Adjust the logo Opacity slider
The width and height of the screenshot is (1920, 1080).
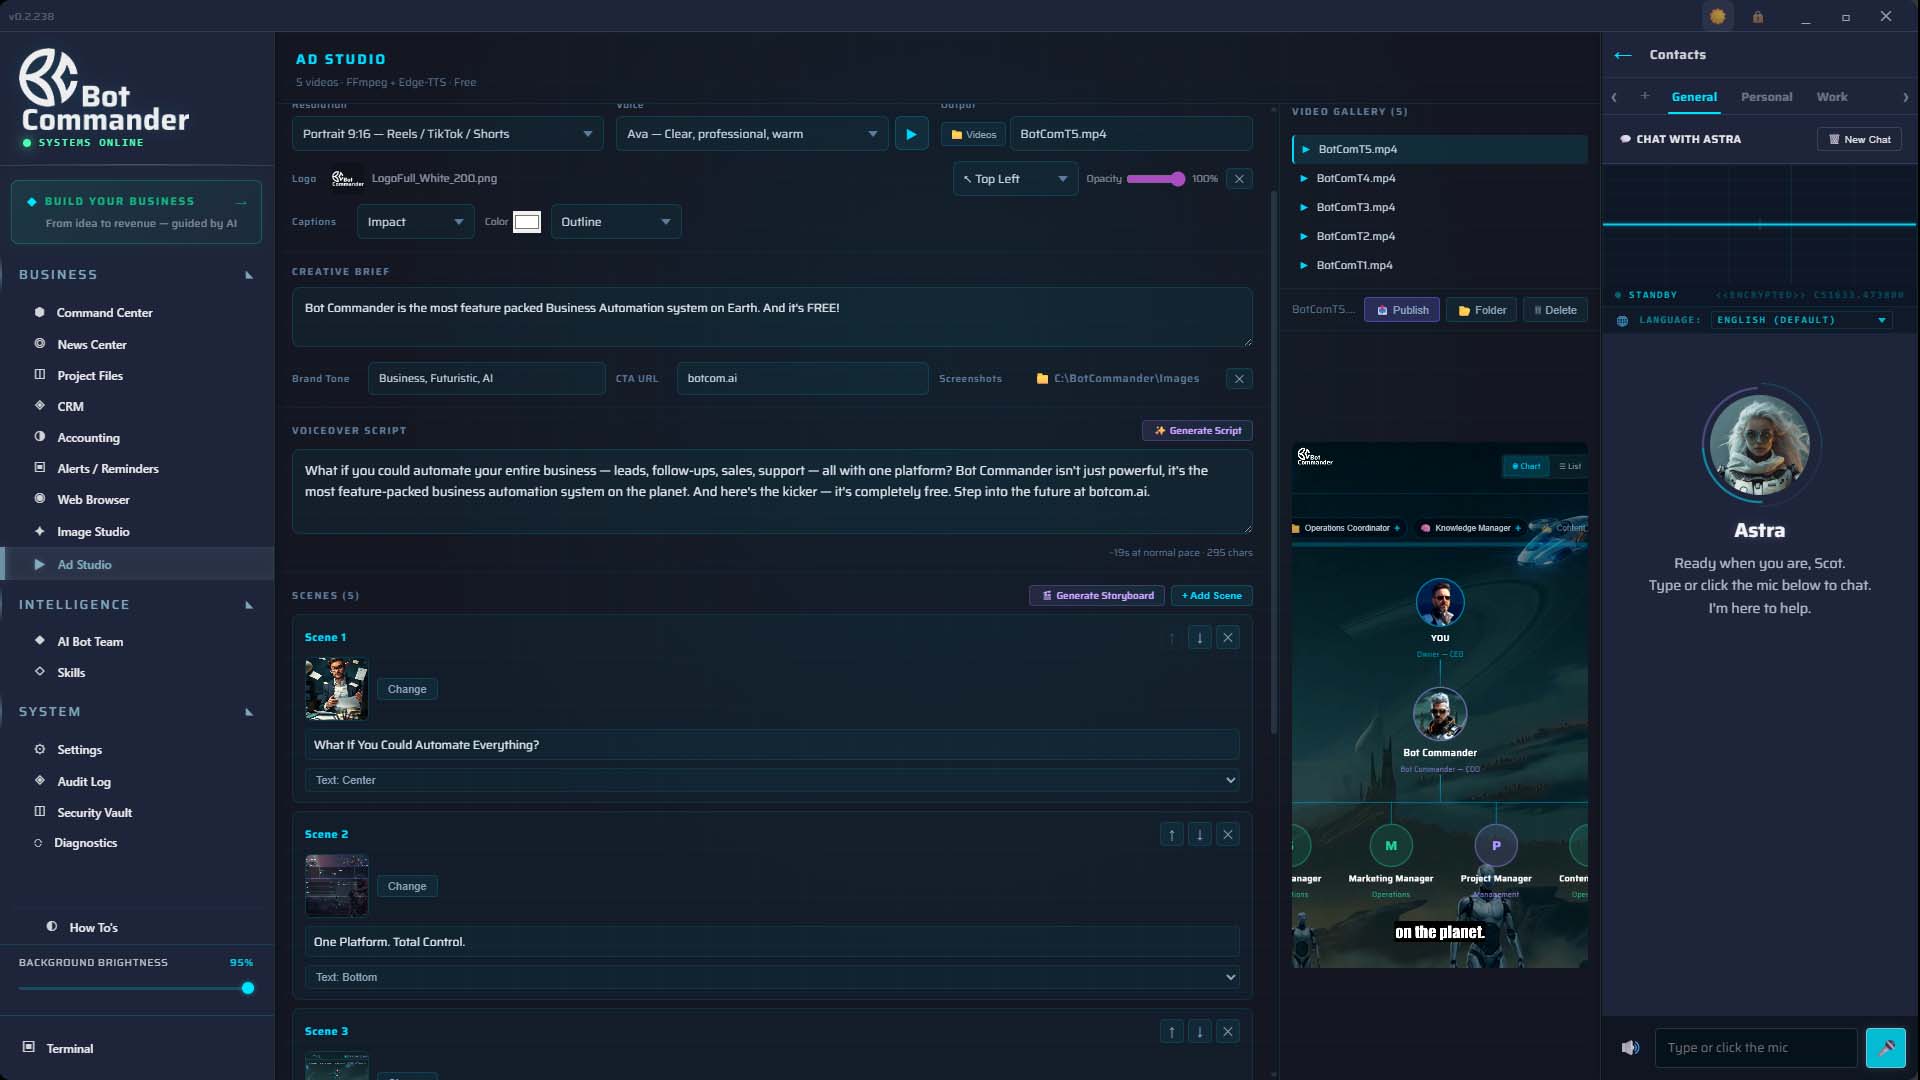point(1155,179)
